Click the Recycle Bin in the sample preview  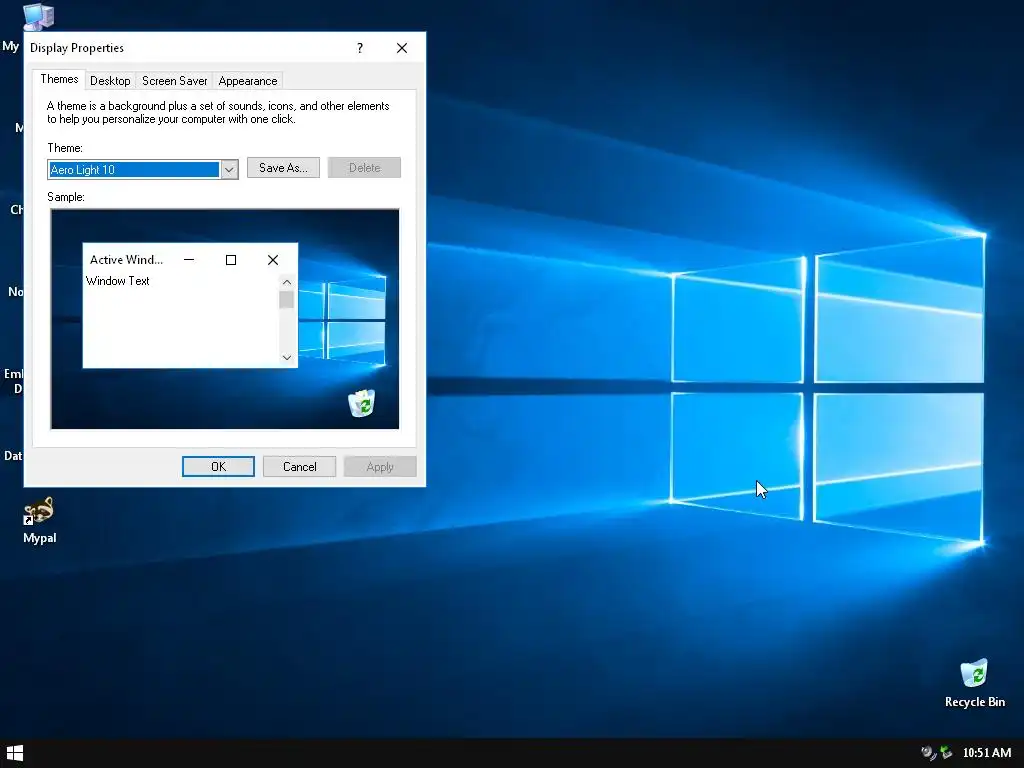(362, 403)
